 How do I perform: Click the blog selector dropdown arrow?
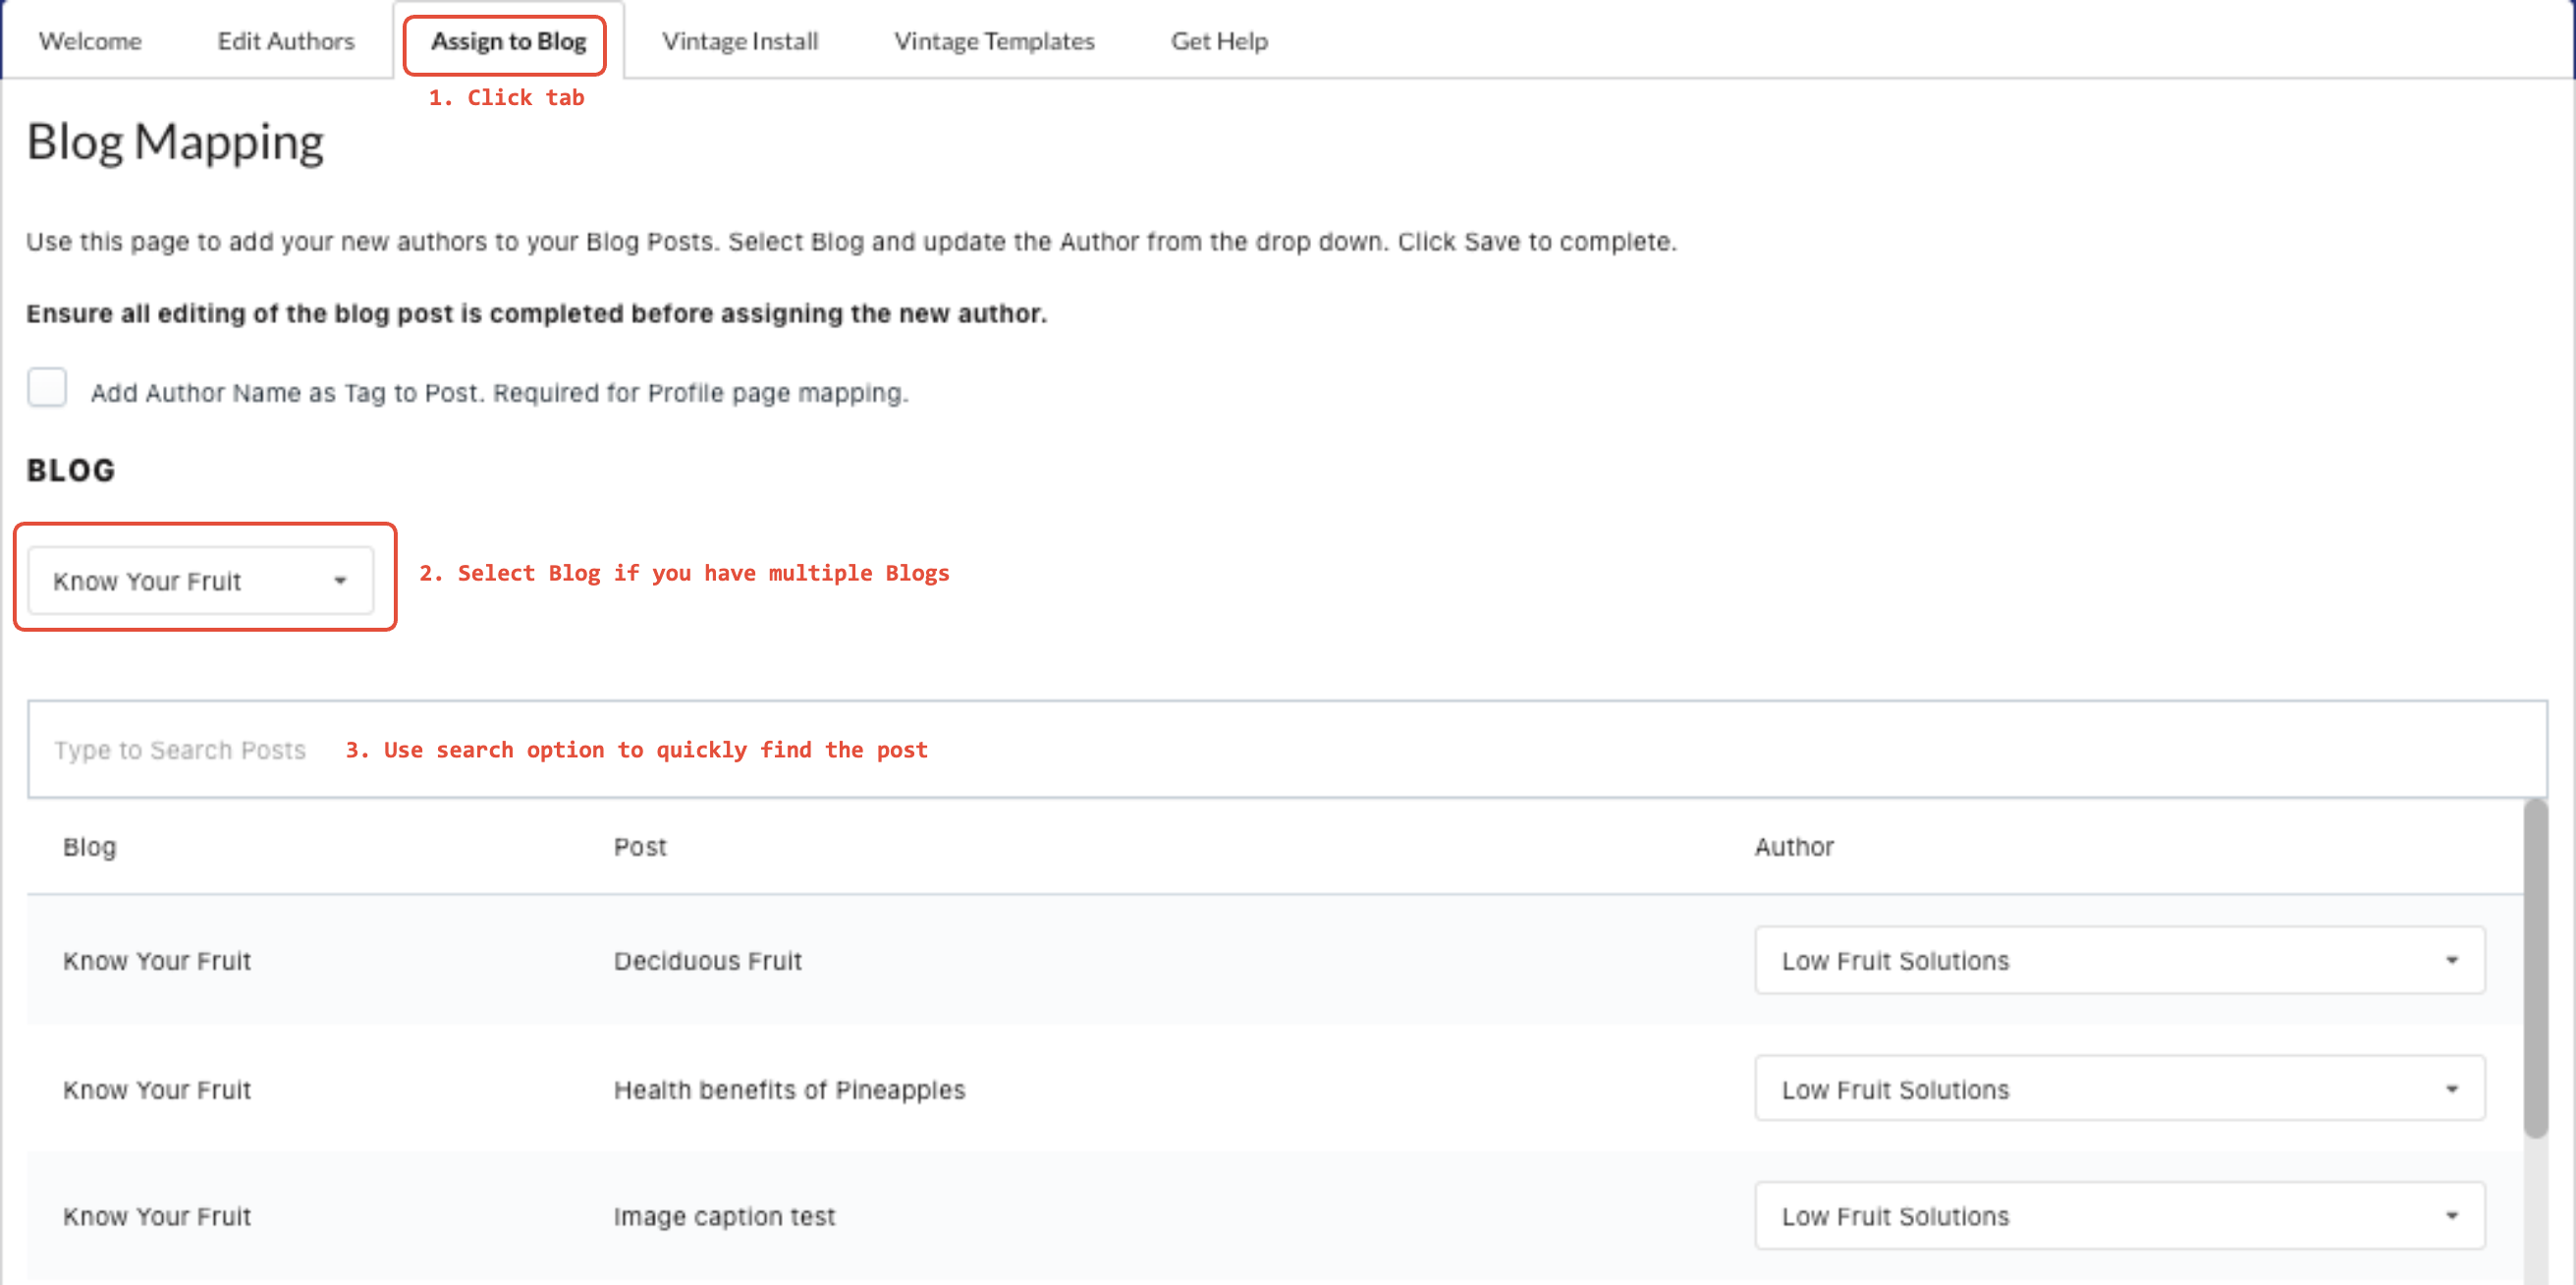point(340,581)
